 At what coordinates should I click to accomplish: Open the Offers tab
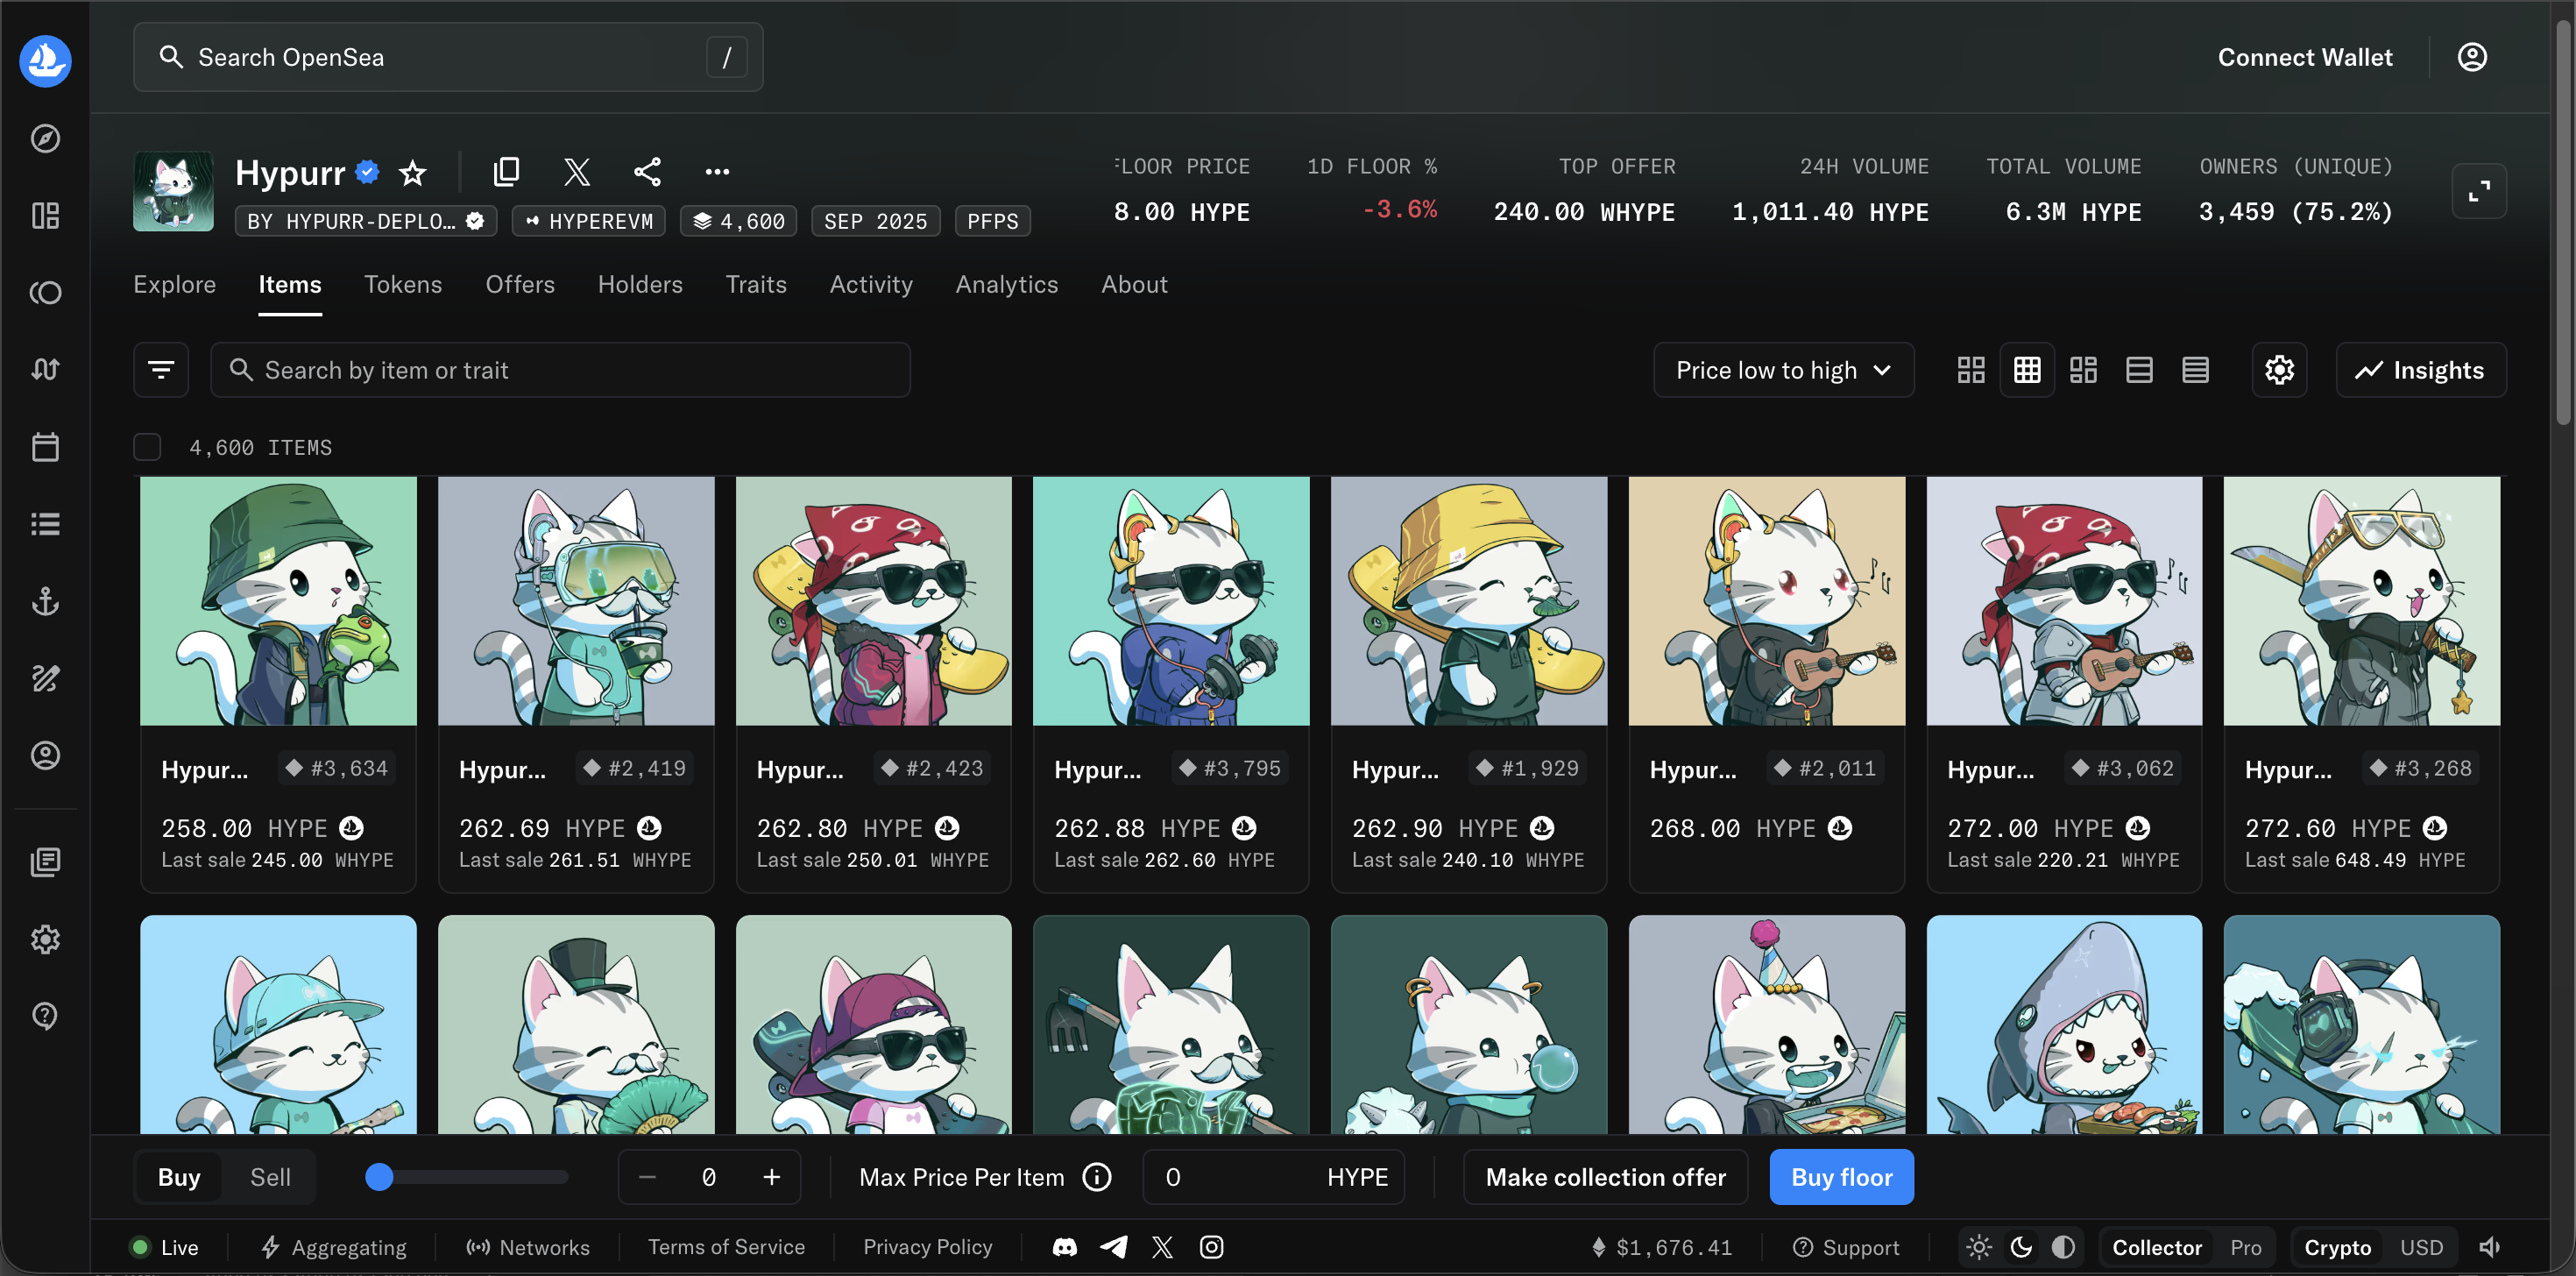point(520,285)
